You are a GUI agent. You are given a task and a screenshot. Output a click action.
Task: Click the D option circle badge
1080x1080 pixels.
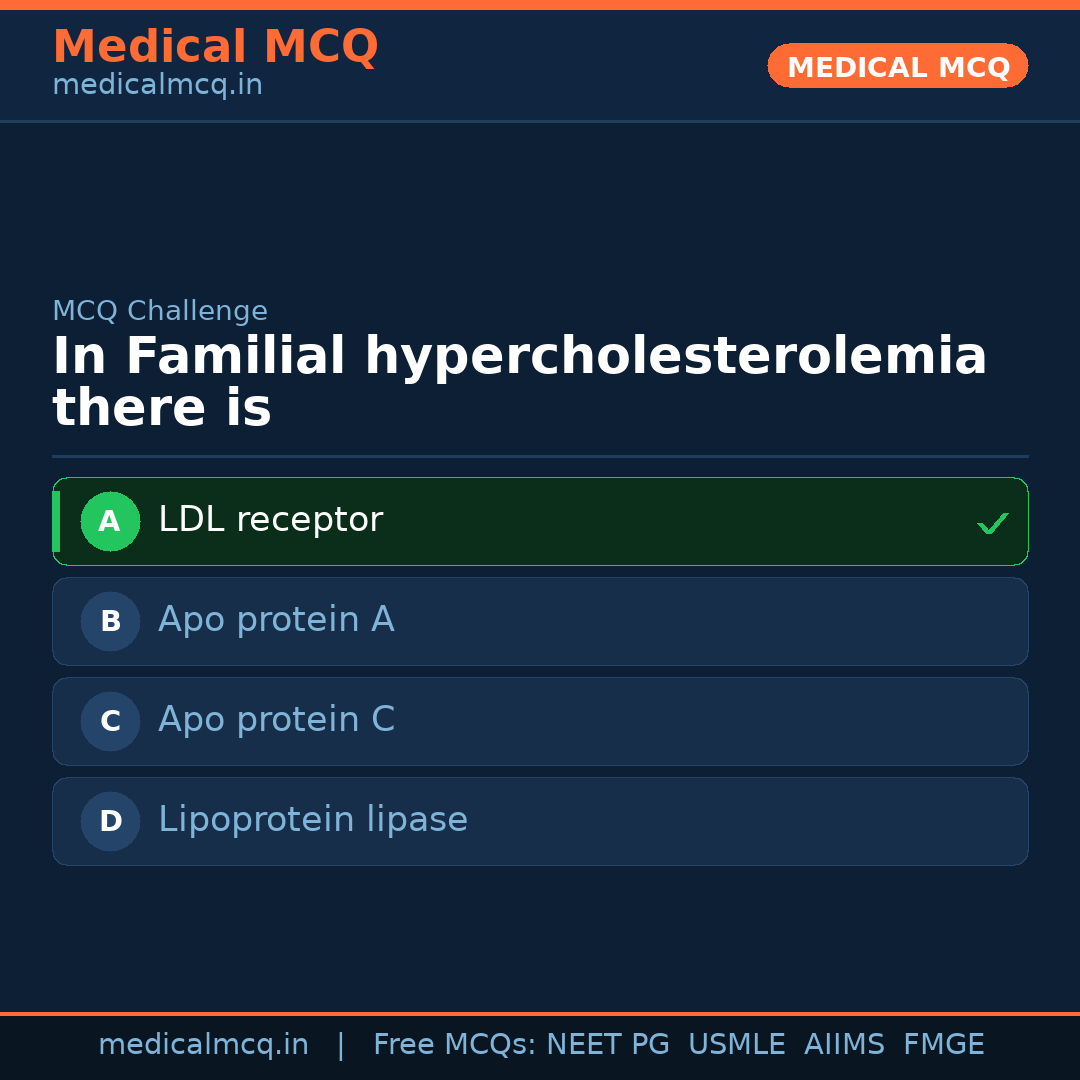coord(110,821)
